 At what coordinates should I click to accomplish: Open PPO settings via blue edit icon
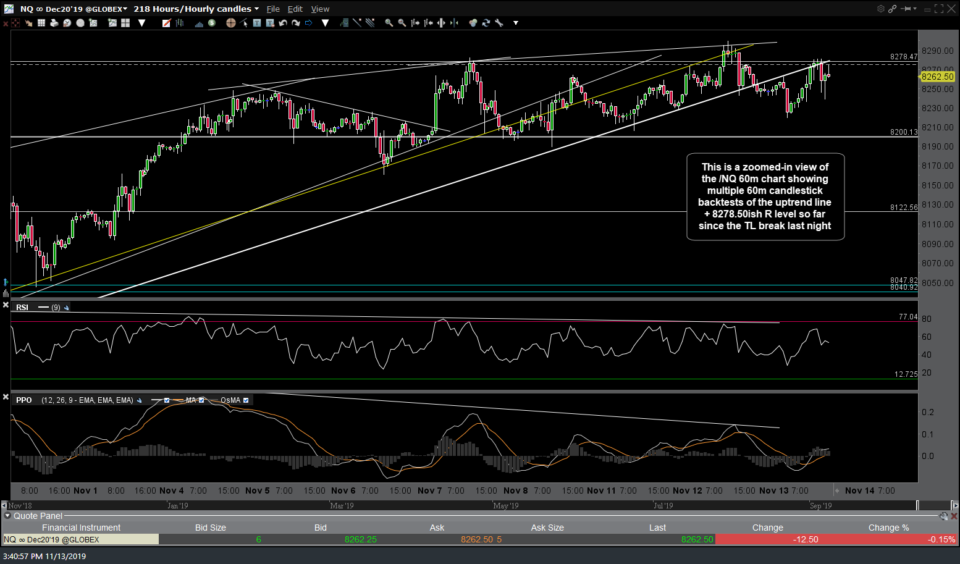[140, 400]
